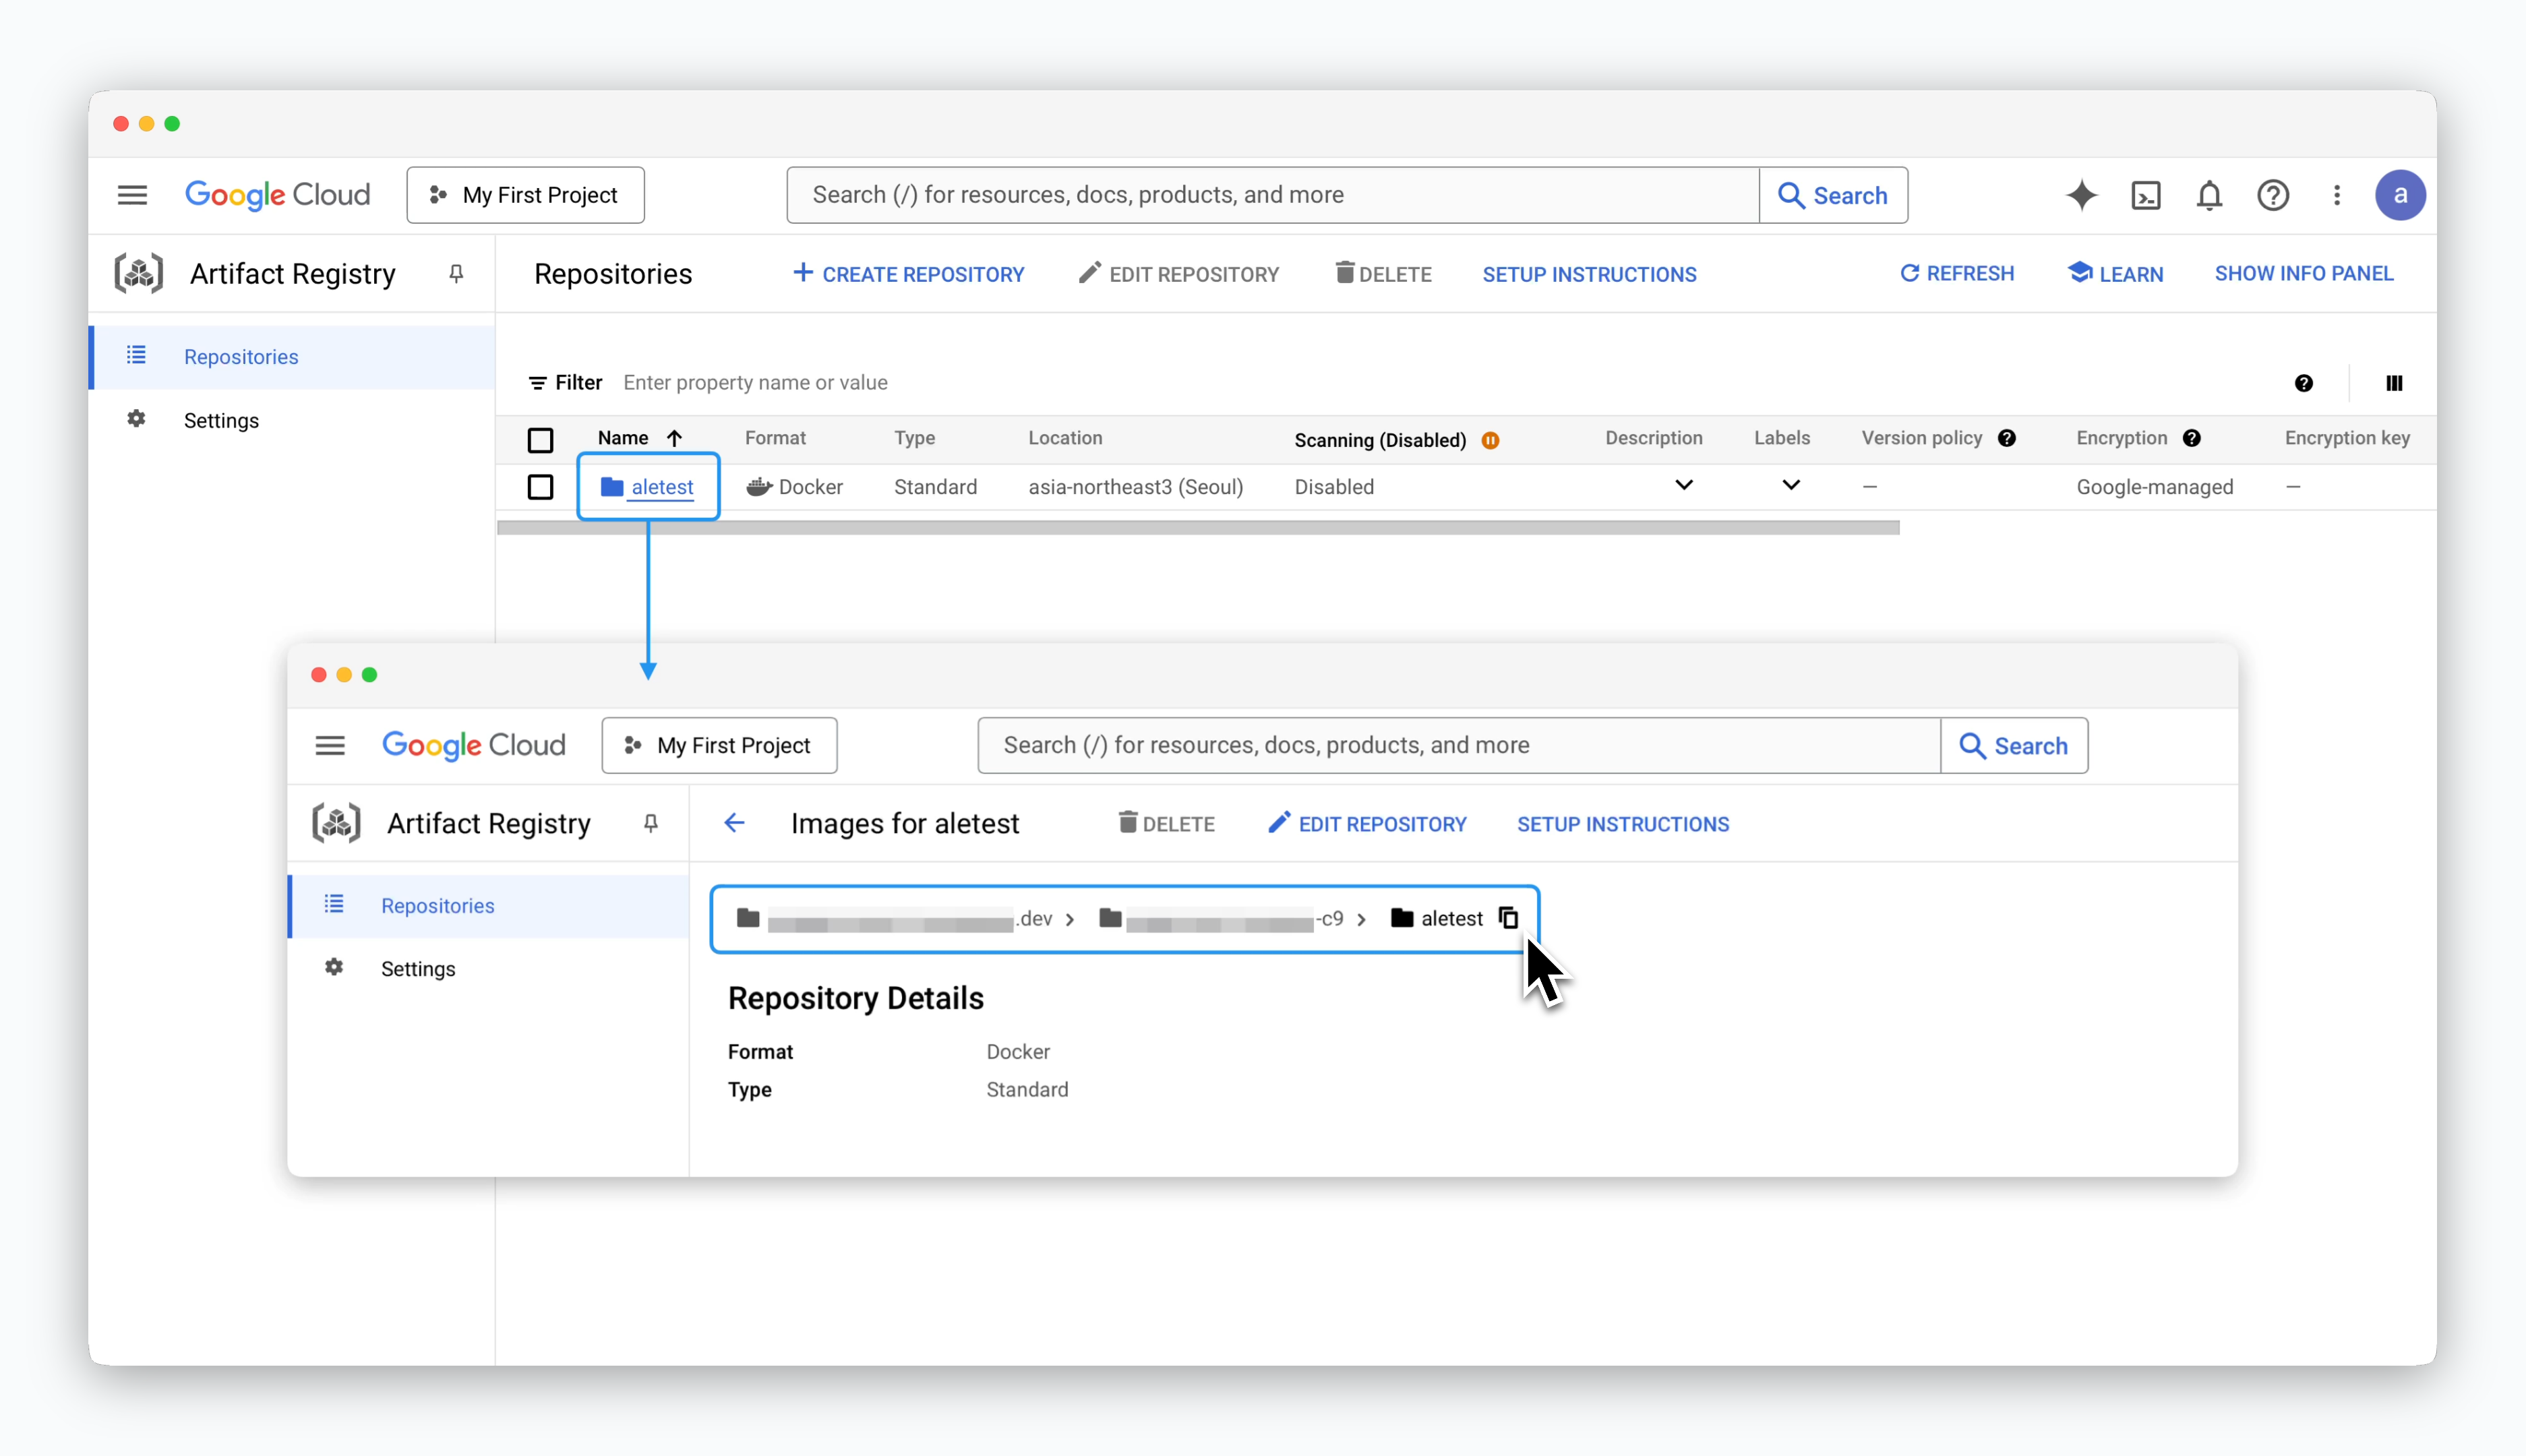This screenshot has width=2526, height=1456.
Task: Click the Artifact Registry logo in front window
Action: 336,823
